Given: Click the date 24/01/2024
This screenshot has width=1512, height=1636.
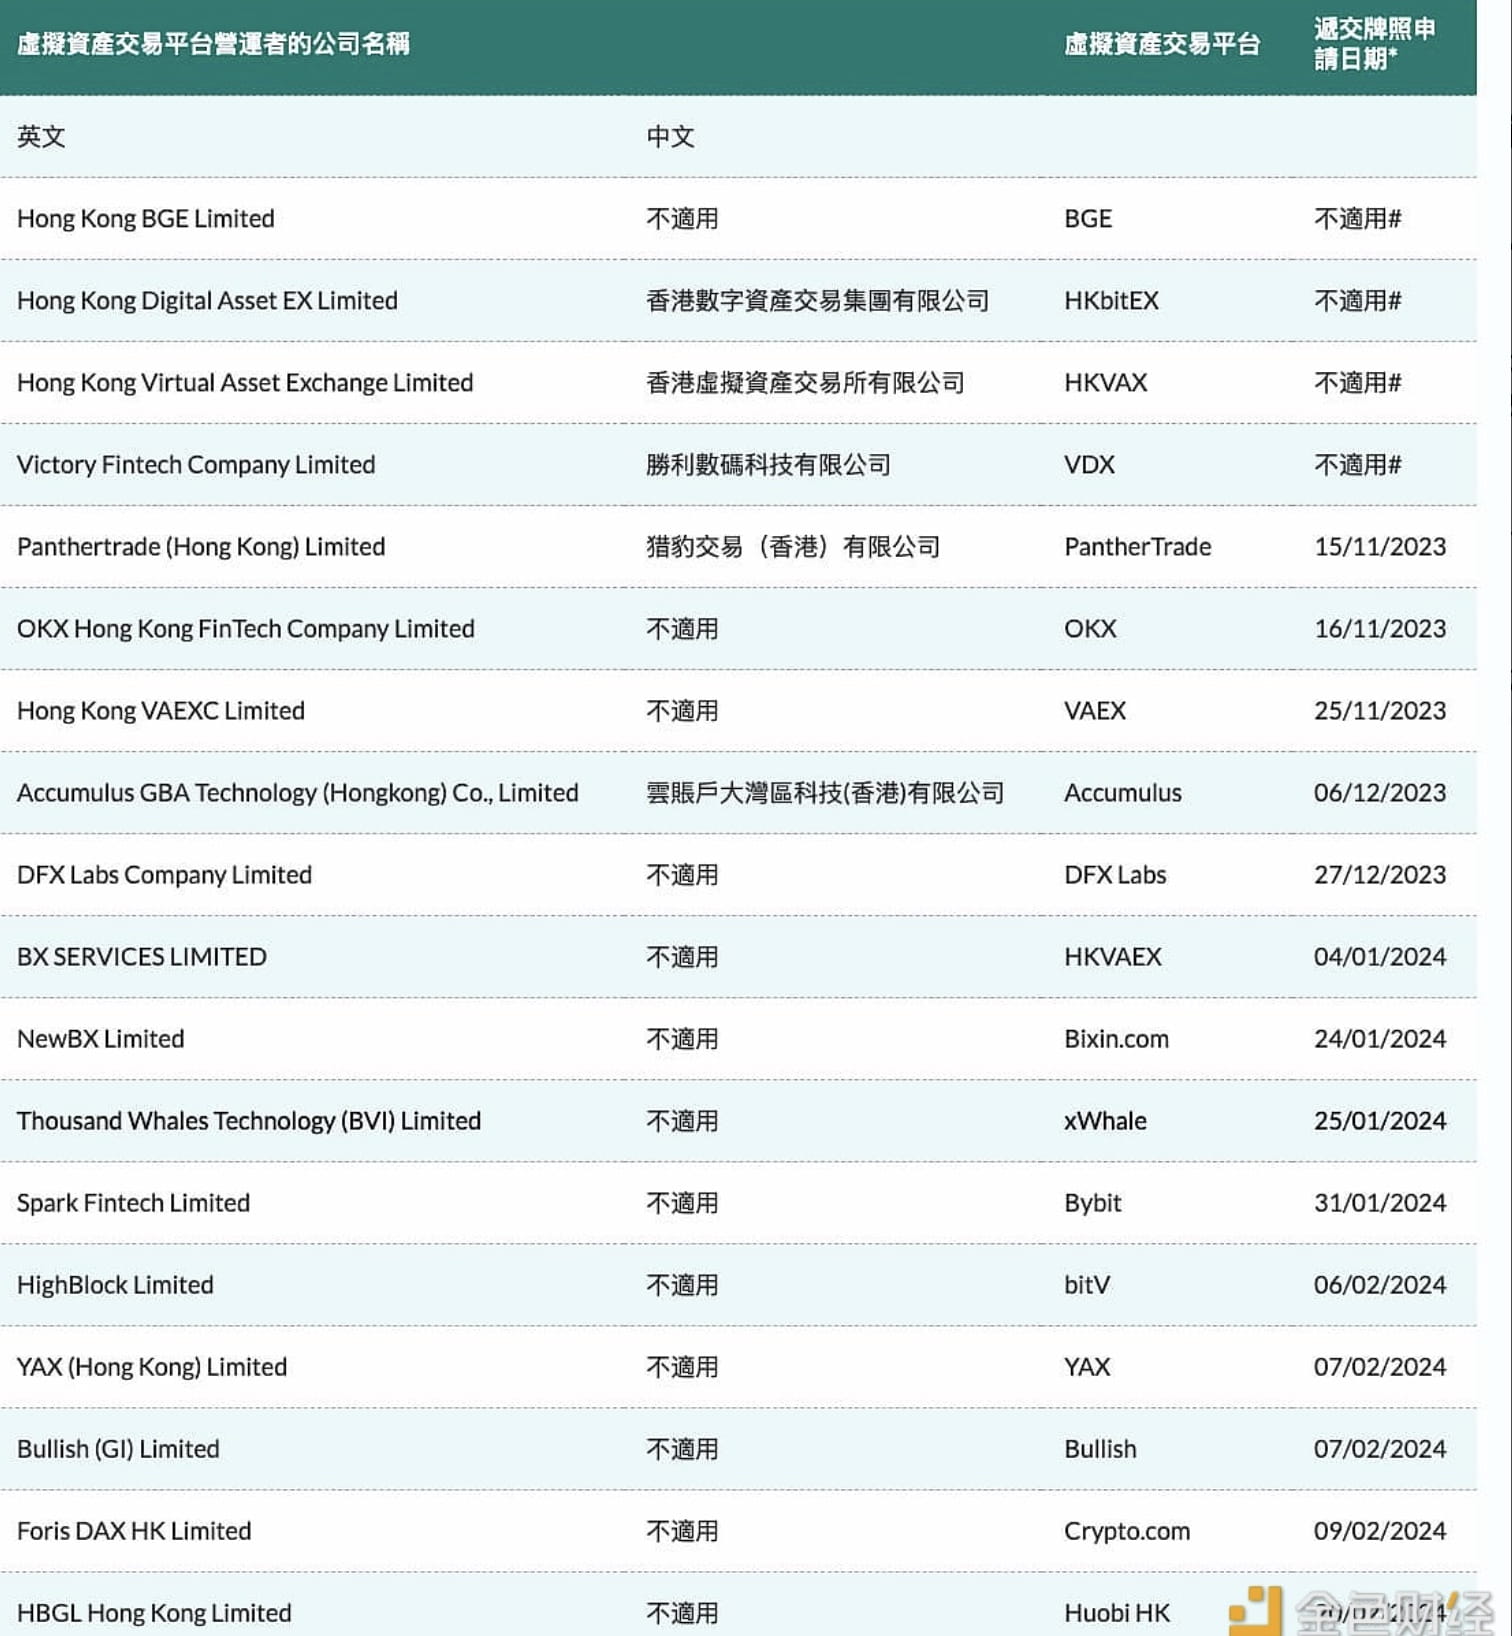Looking at the screenshot, I should point(1380,1039).
